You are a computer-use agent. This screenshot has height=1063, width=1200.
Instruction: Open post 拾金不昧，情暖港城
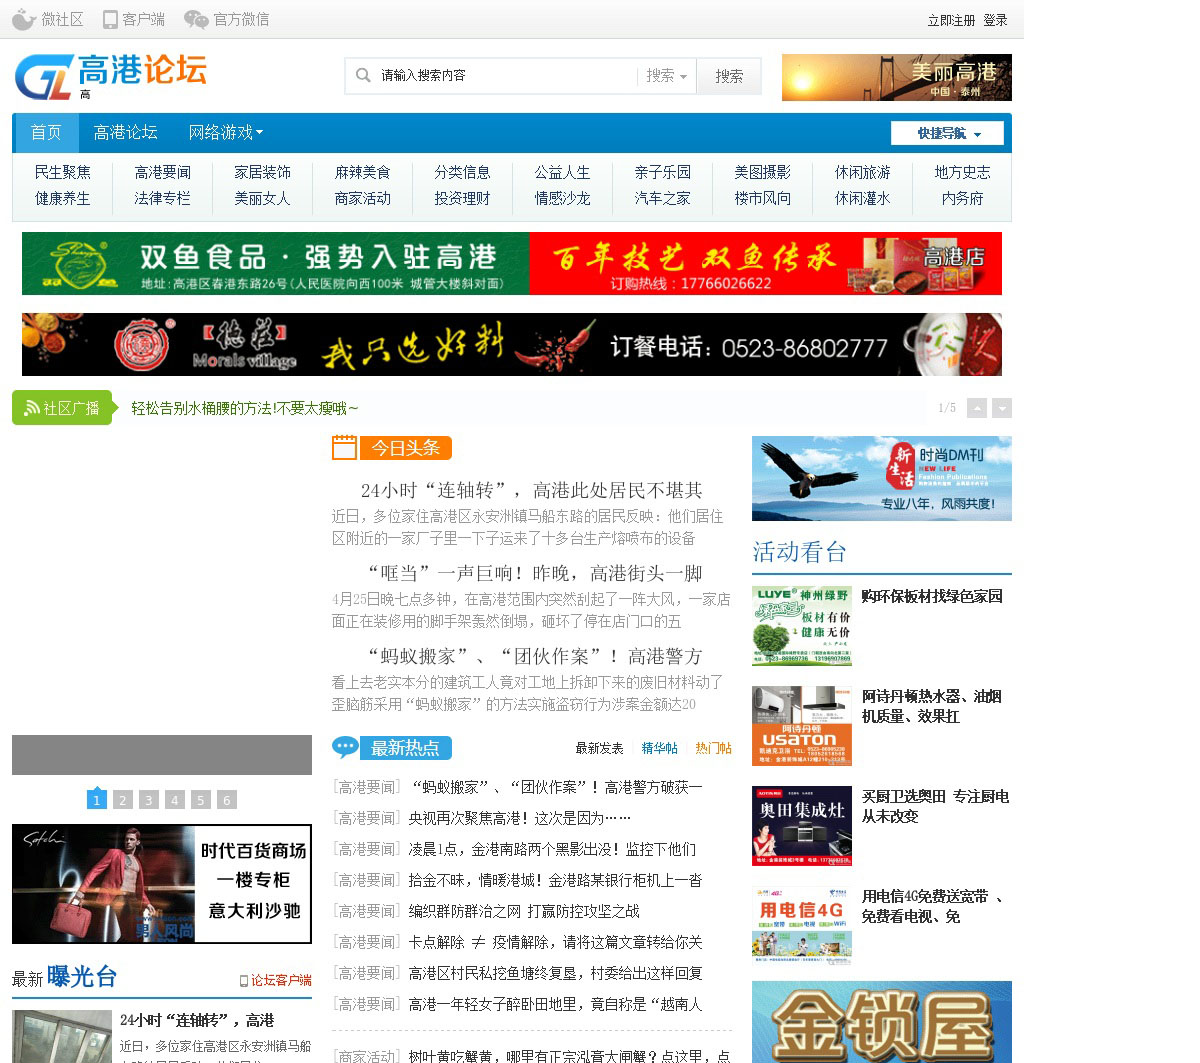(555, 880)
